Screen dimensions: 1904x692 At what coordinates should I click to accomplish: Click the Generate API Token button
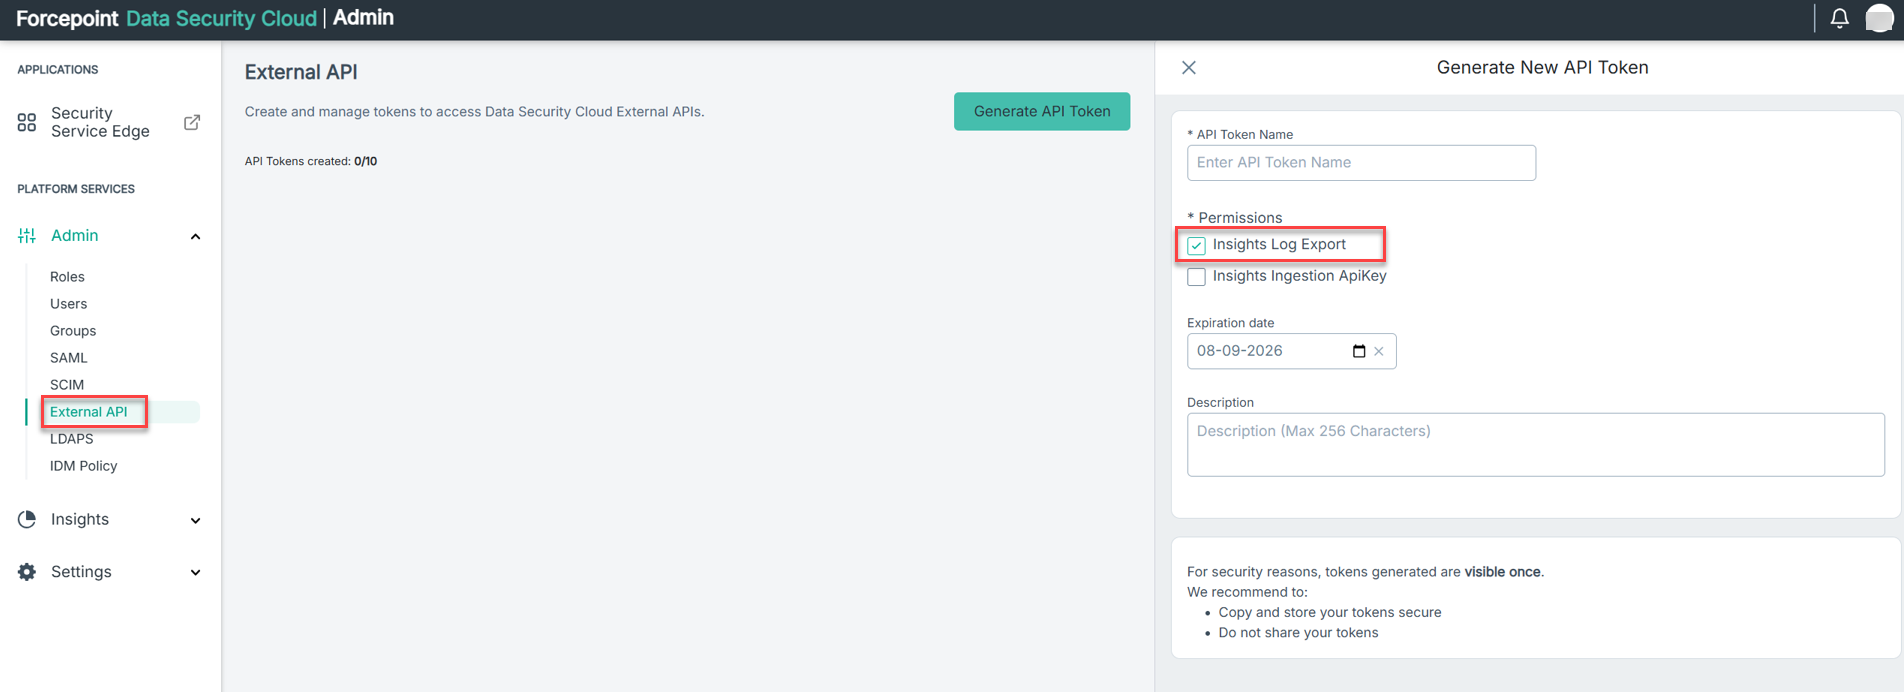pyautogui.click(x=1041, y=111)
